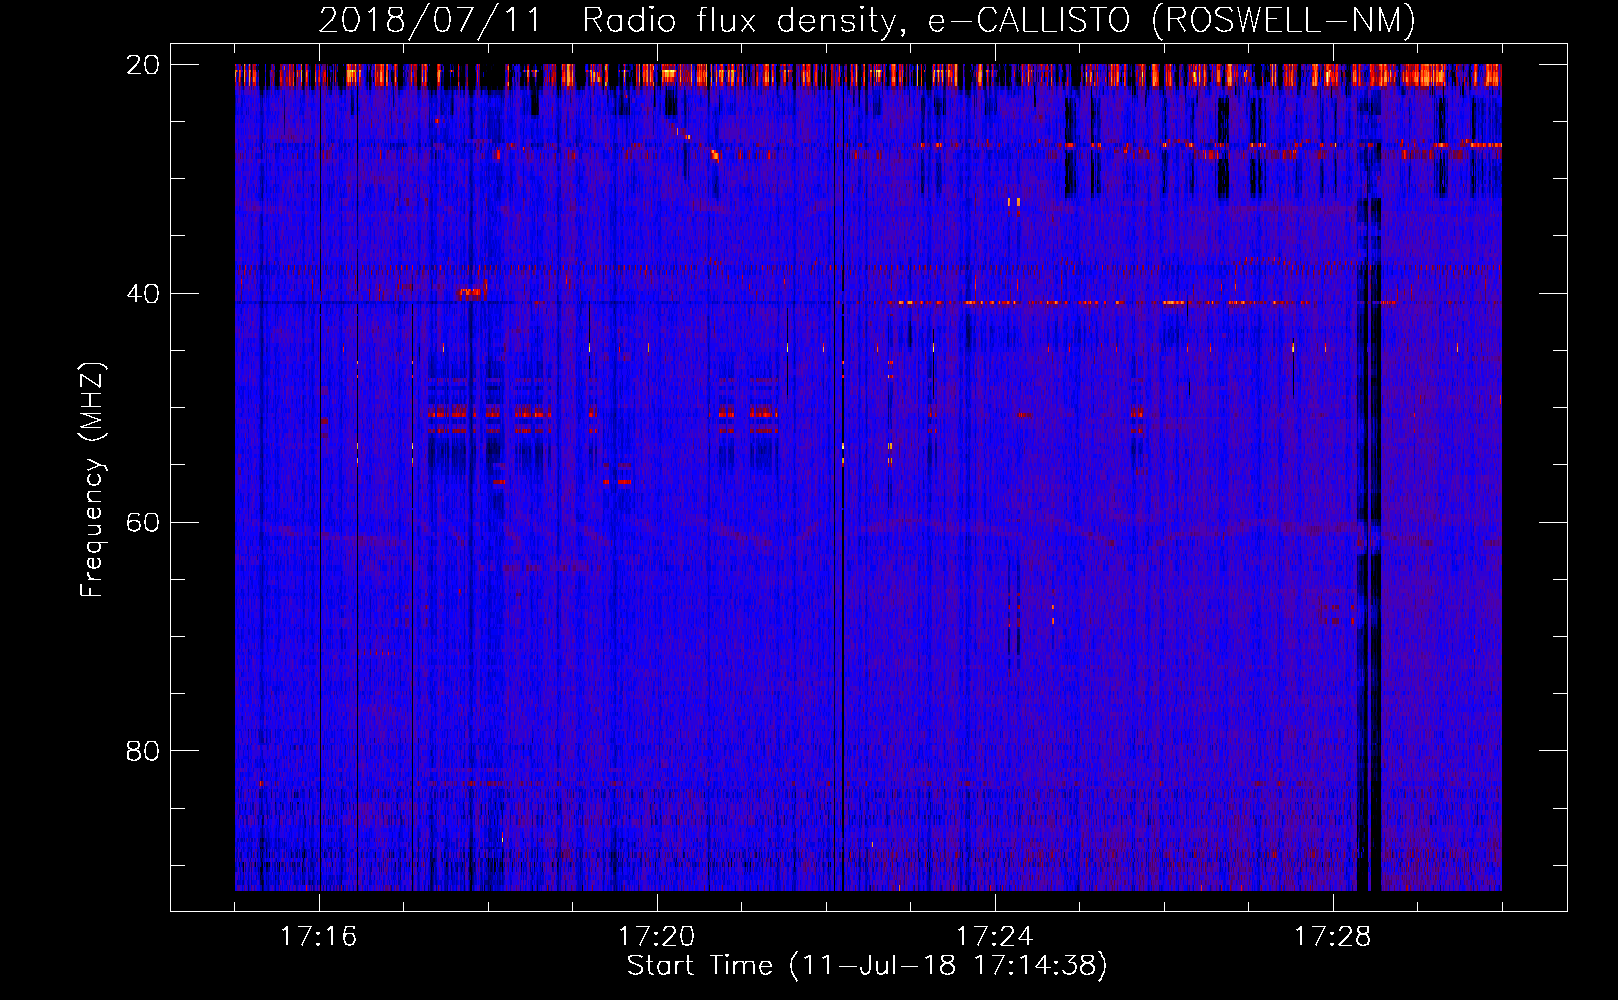Click the '17:24' time tick label
Image resolution: width=1618 pixels, height=1000 pixels.
click(994, 937)
